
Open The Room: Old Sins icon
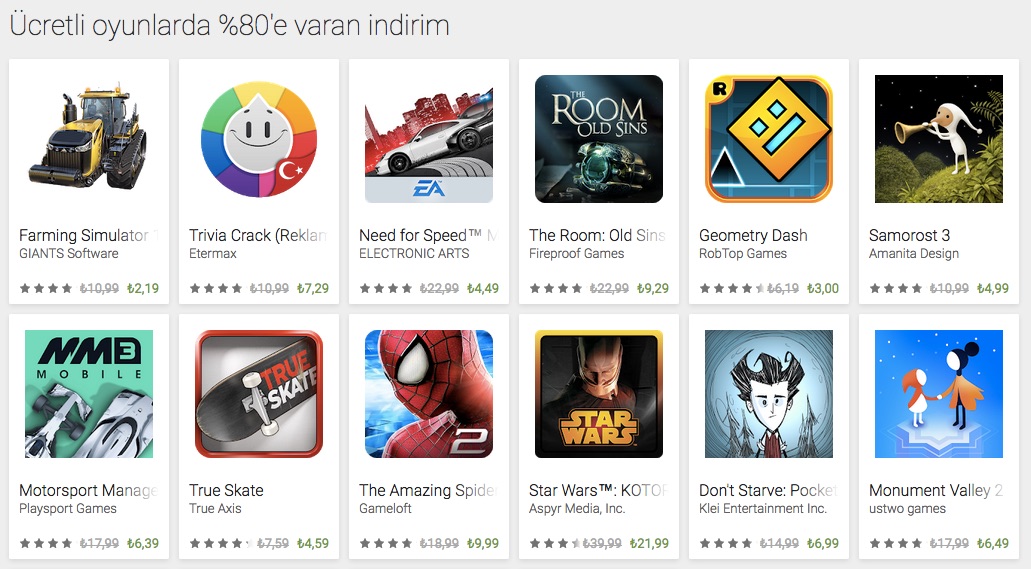[x=599, y=139]
